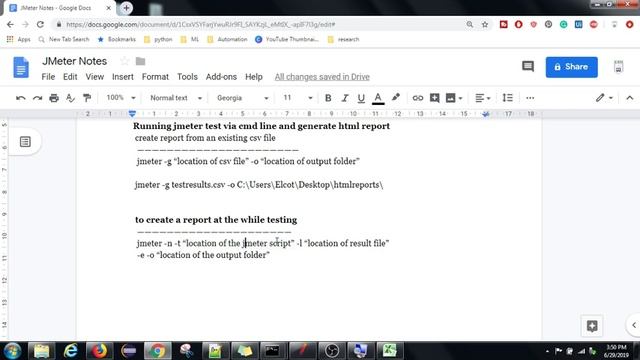Open the Normal text style dropdown
Image resolution: width=640 pixels, height=360 pixels.
point(176,98)
